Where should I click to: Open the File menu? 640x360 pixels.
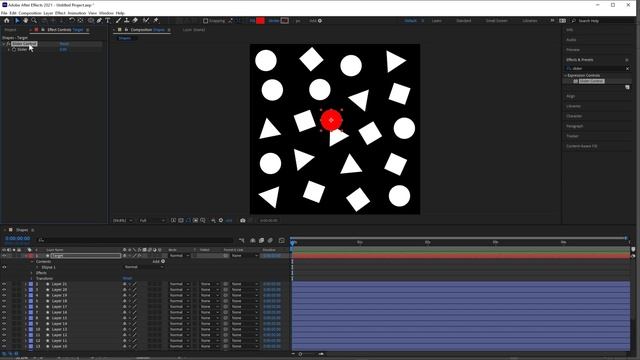(4, 13)
